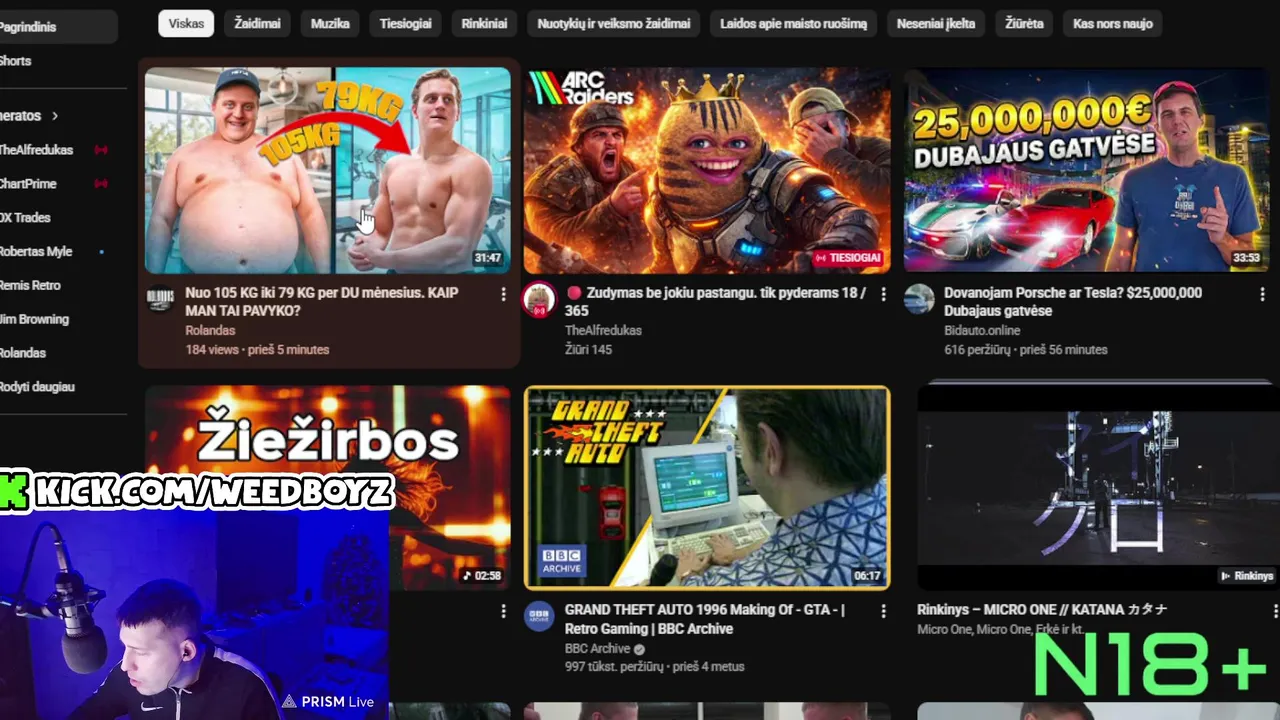Open the Grand Theft Auto BBC Archive thumbnail
This screenshot has height=720, width=1280.
(707, 487)
